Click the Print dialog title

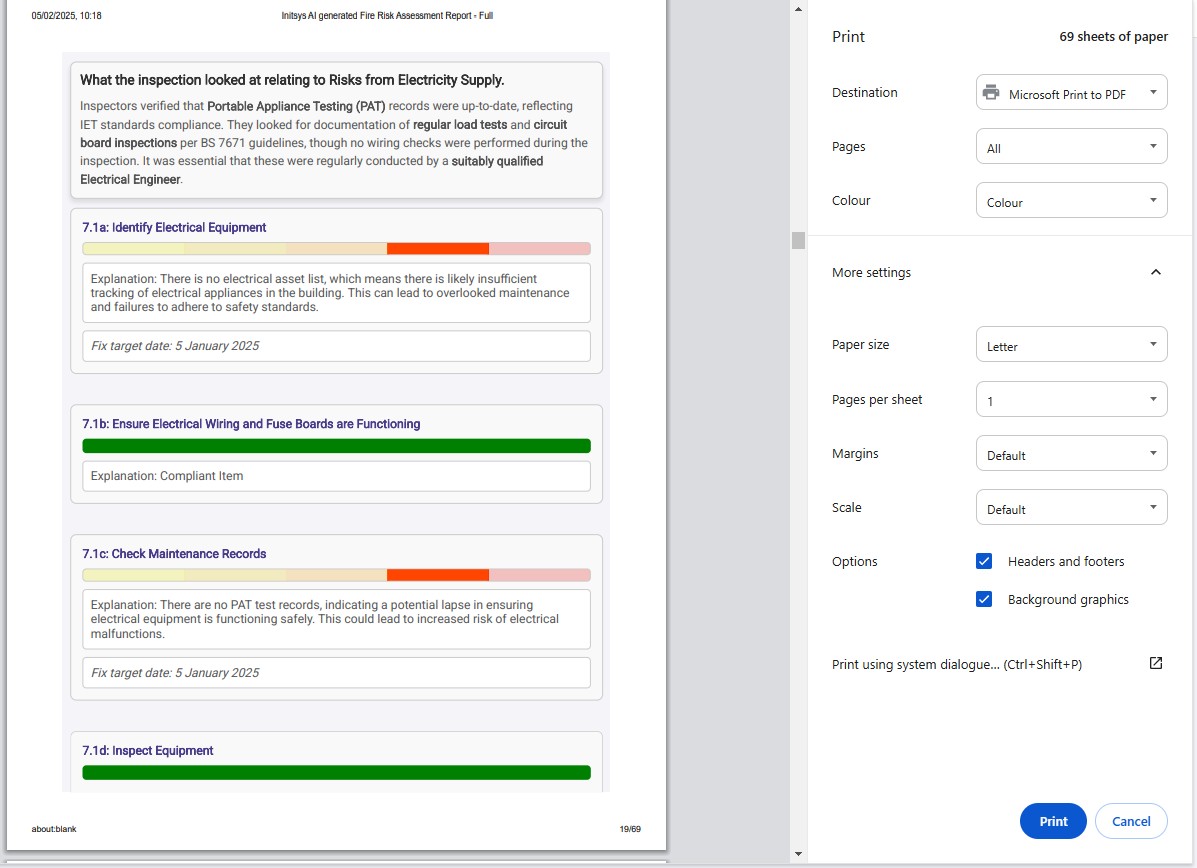point(848,37)
